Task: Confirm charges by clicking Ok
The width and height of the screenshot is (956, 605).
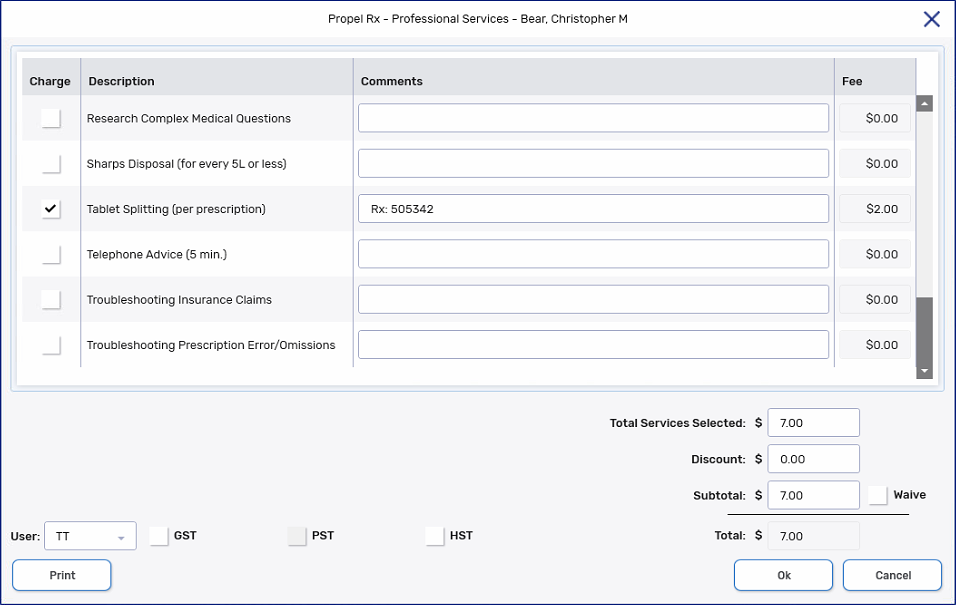Action: (783, 575)
